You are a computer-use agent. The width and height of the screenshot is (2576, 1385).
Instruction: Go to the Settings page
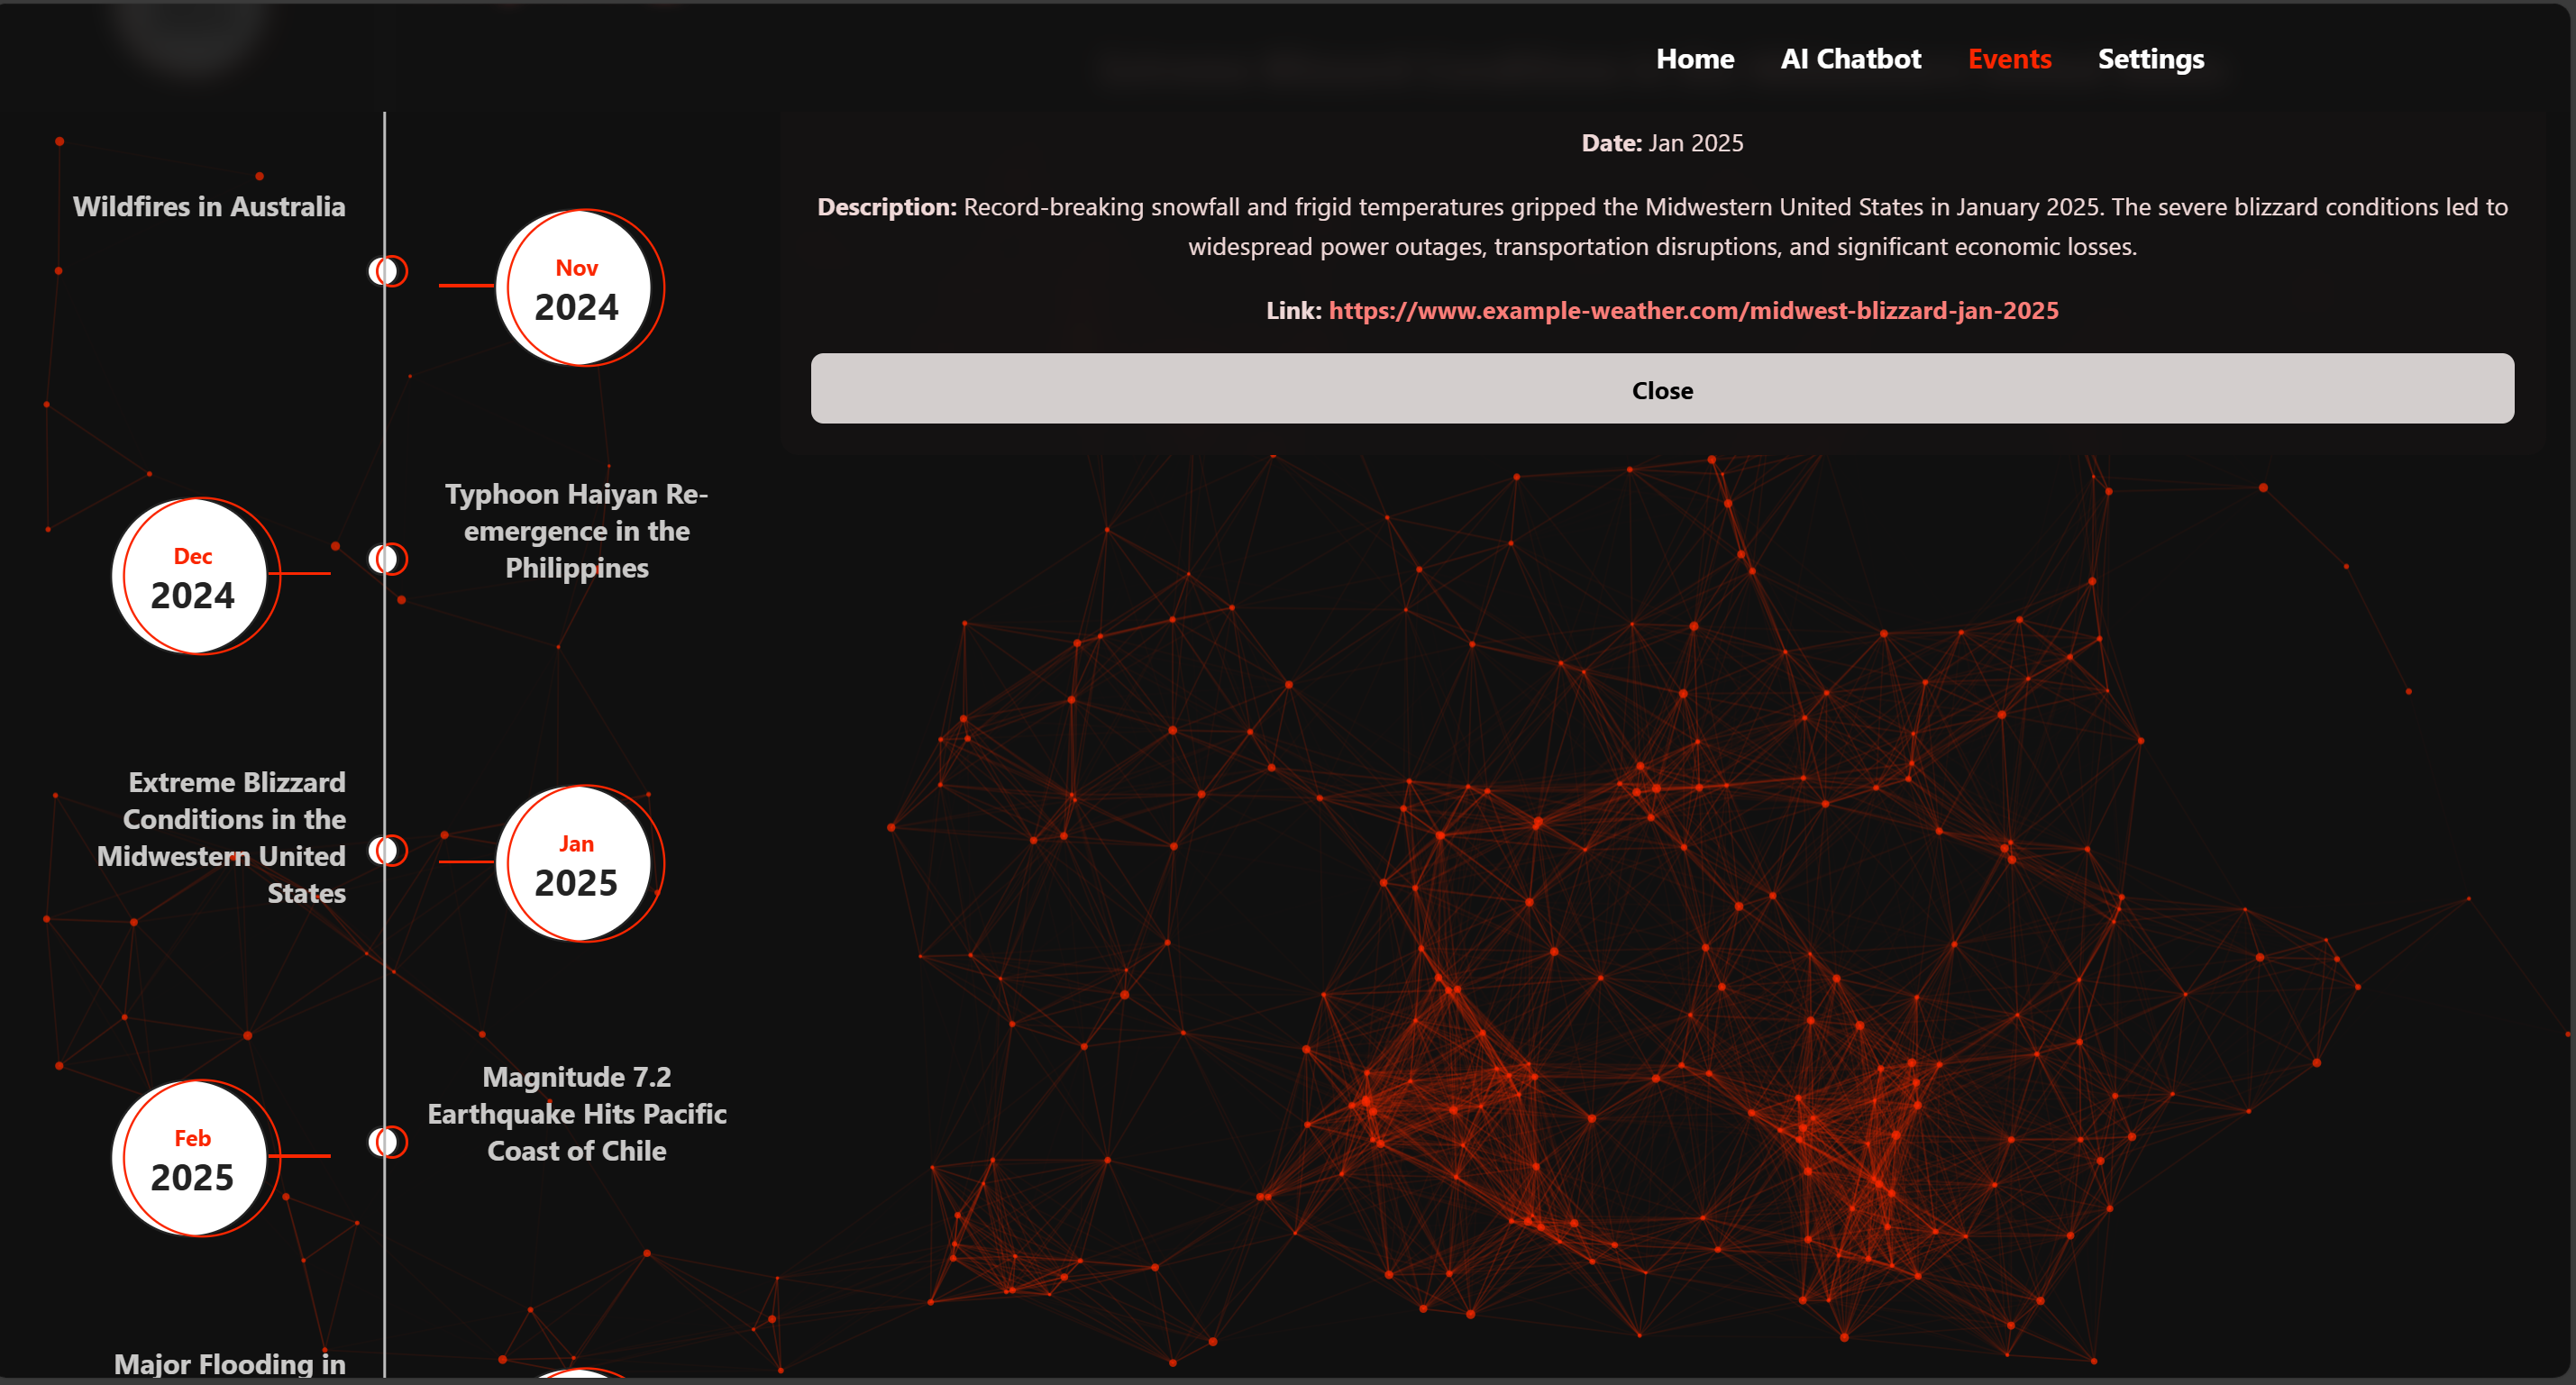pyautogui.click(x=2150, y=59)
